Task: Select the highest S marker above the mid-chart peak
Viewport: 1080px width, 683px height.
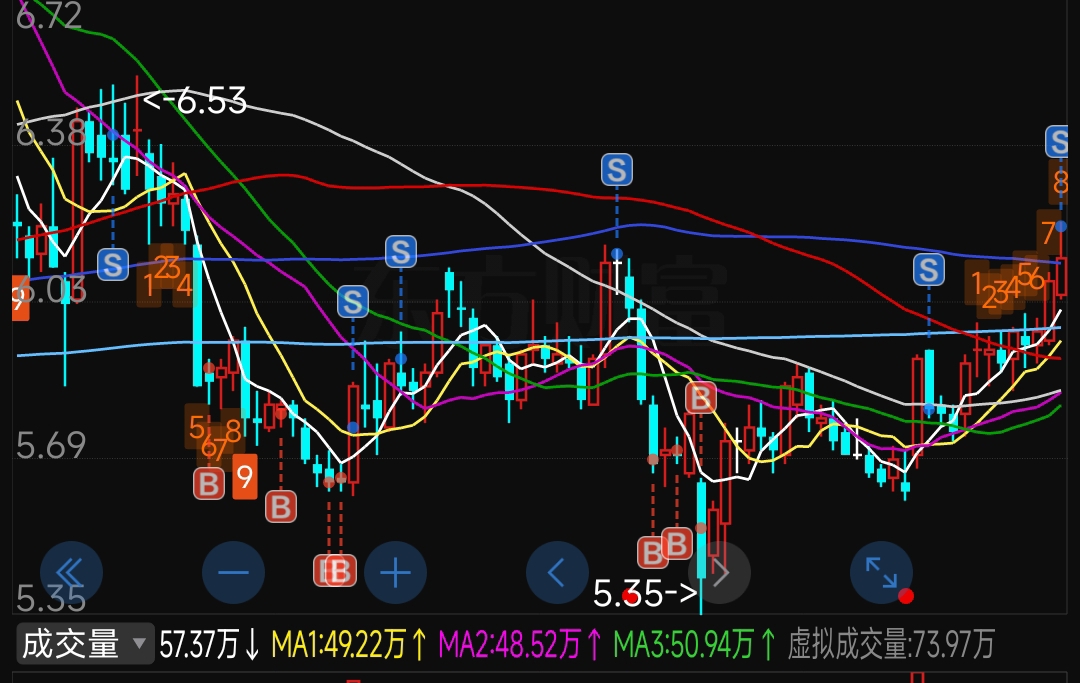Action: coord(616,169)
